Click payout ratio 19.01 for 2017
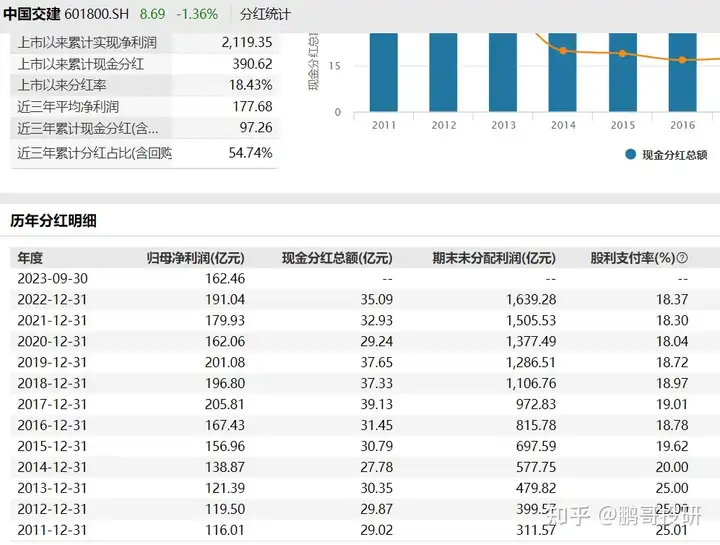The image size is (720, 545). [672, 405]
